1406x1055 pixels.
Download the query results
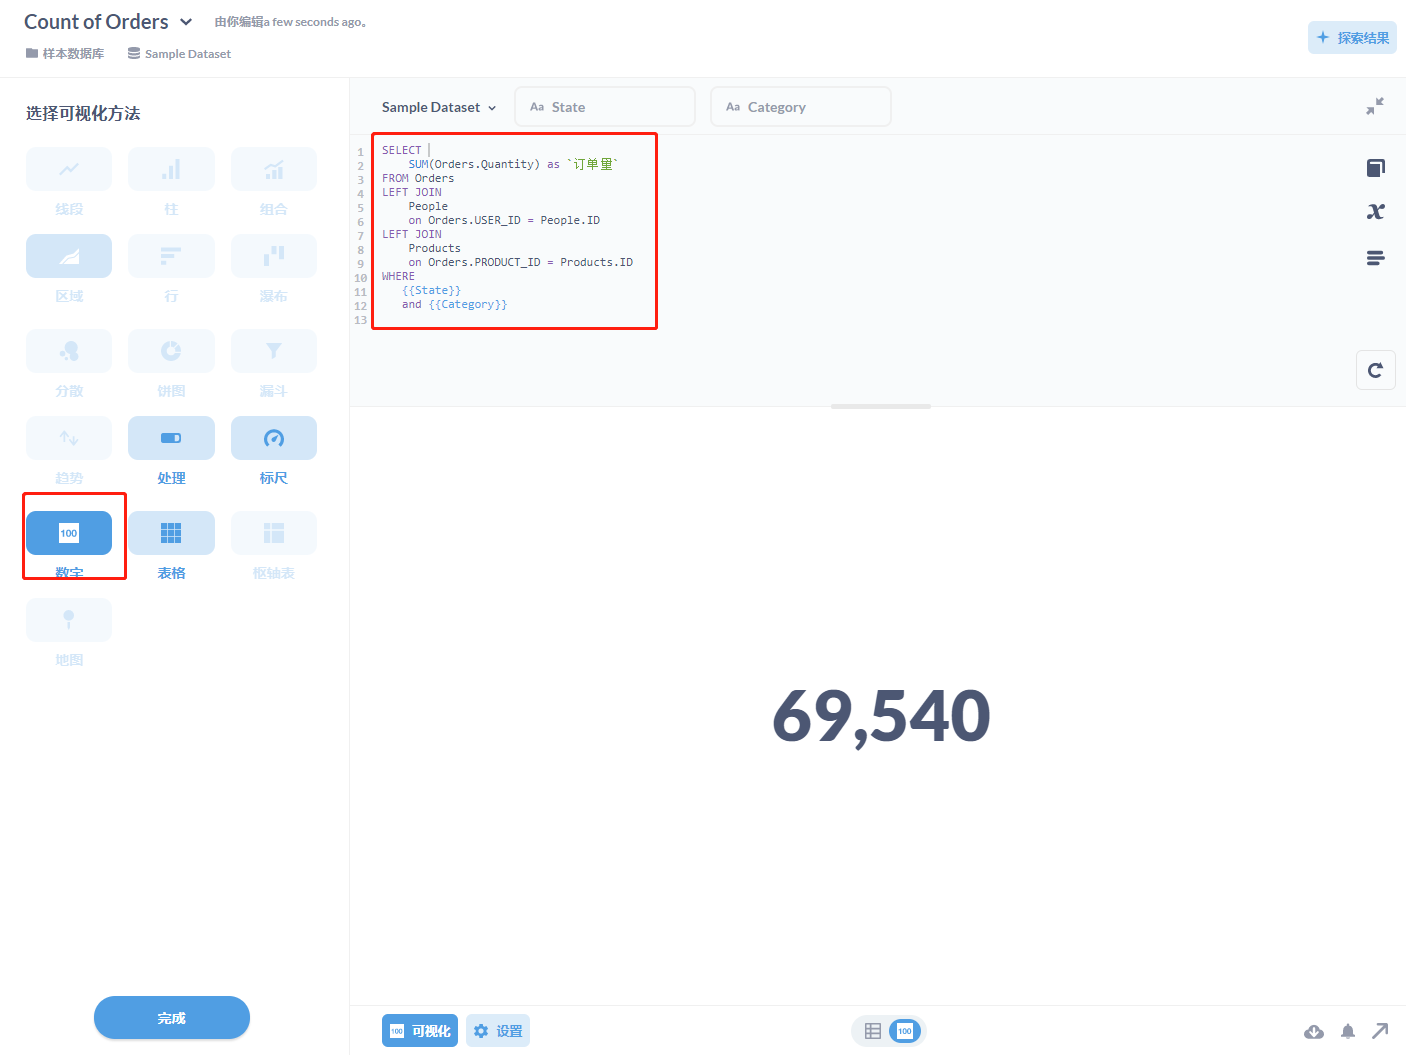click(x=1313, y=1031)
